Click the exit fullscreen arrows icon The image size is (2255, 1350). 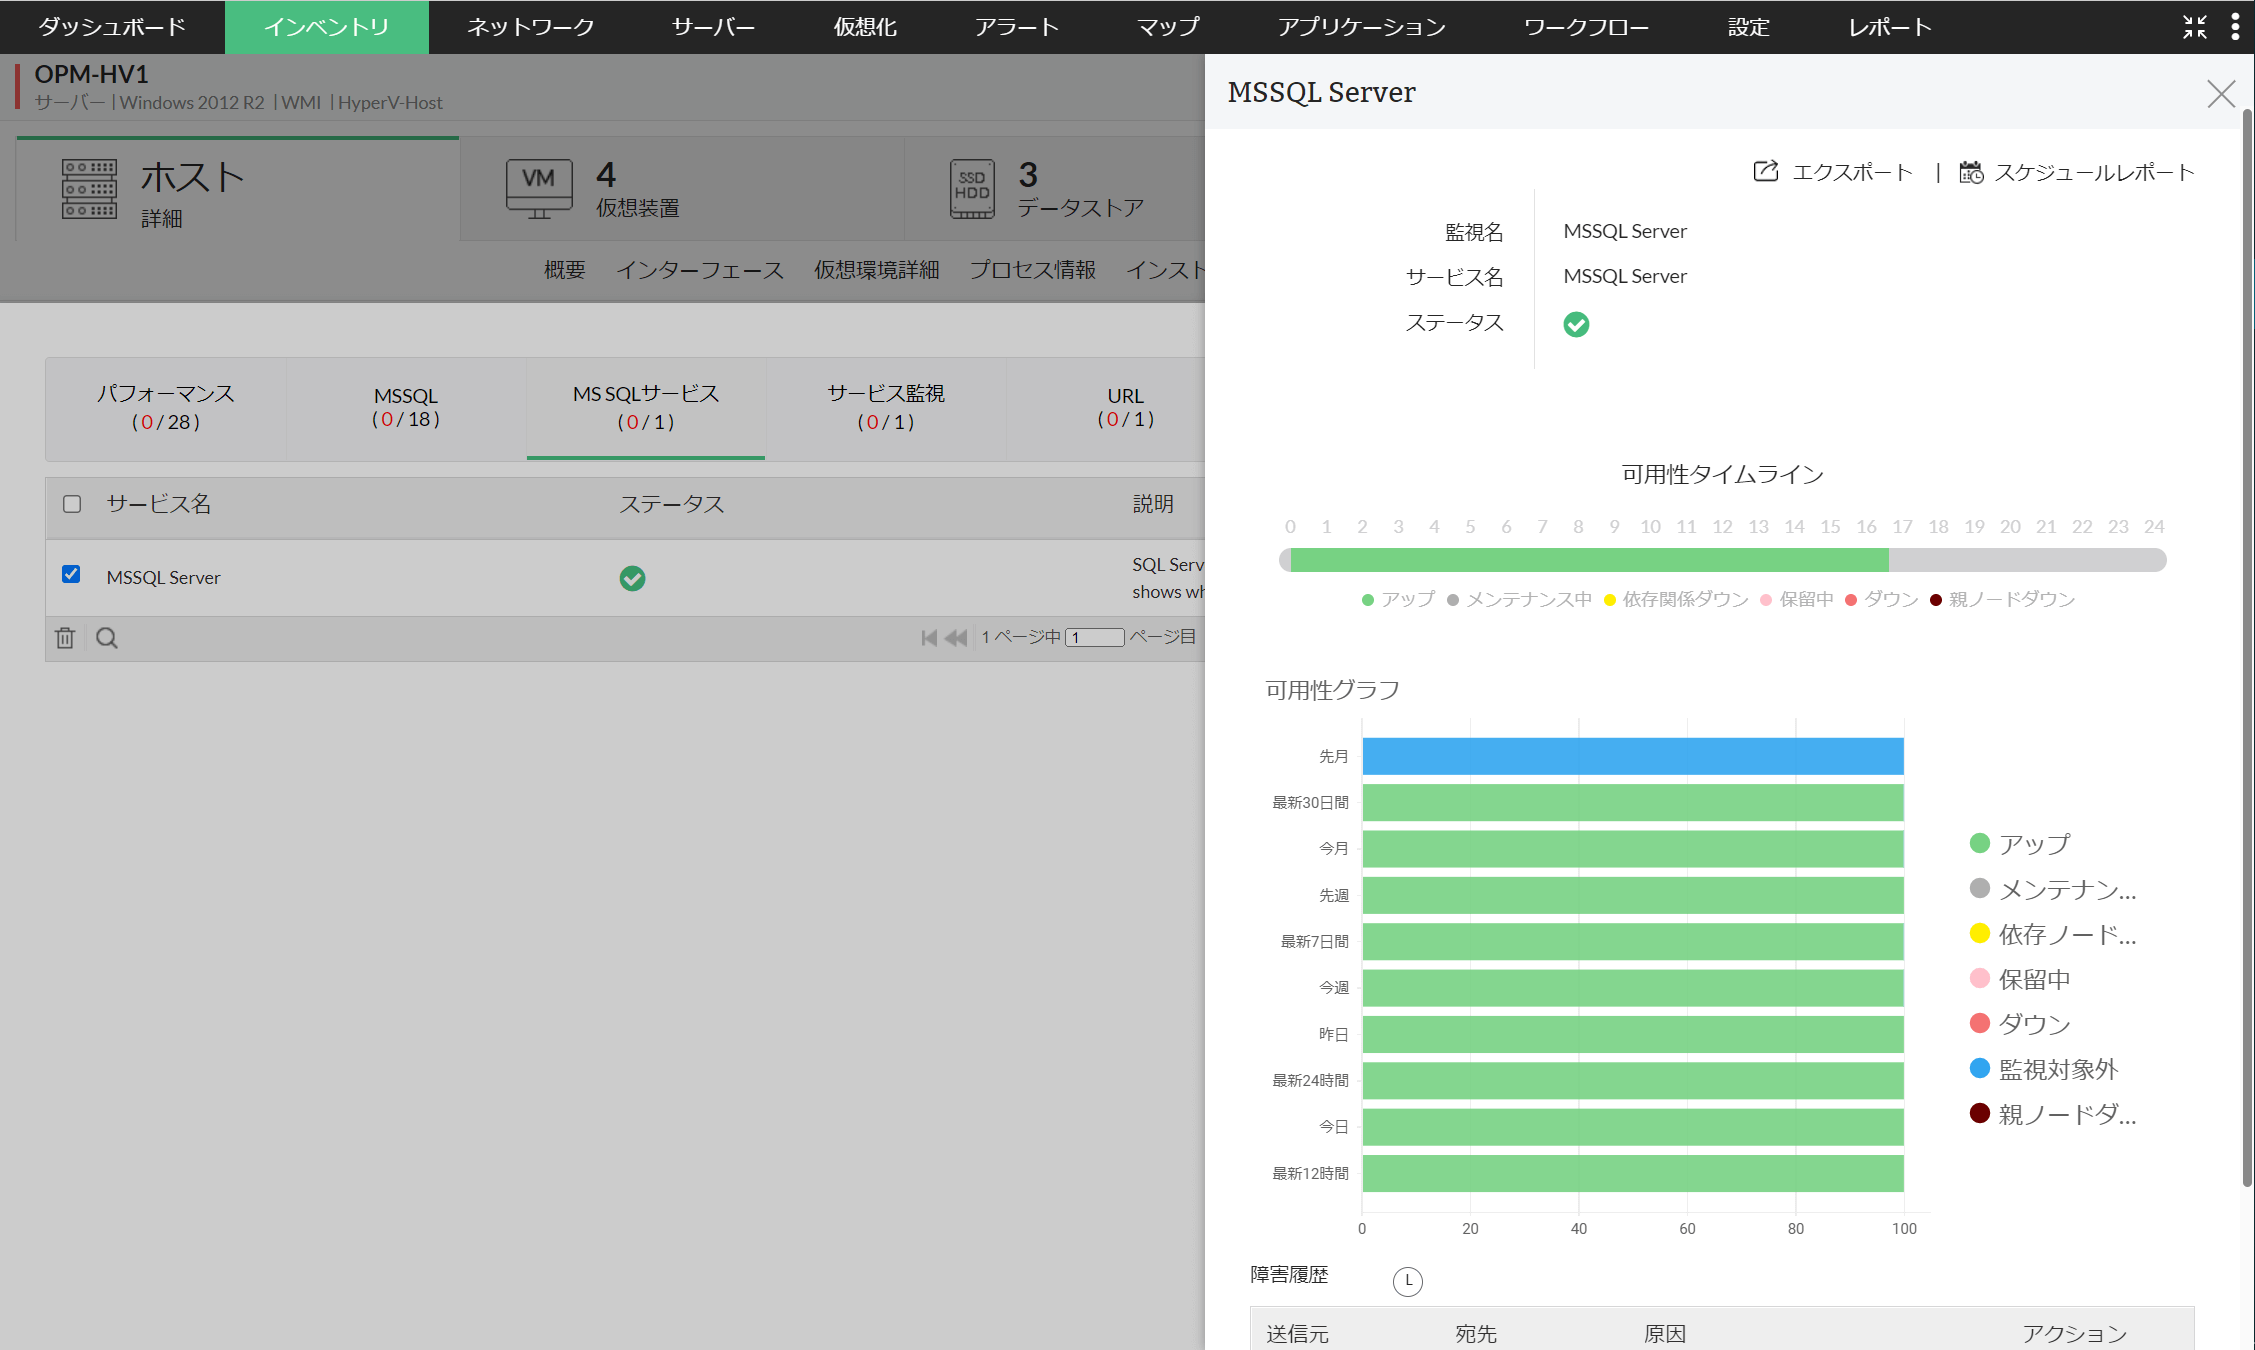coord(2196,27)
